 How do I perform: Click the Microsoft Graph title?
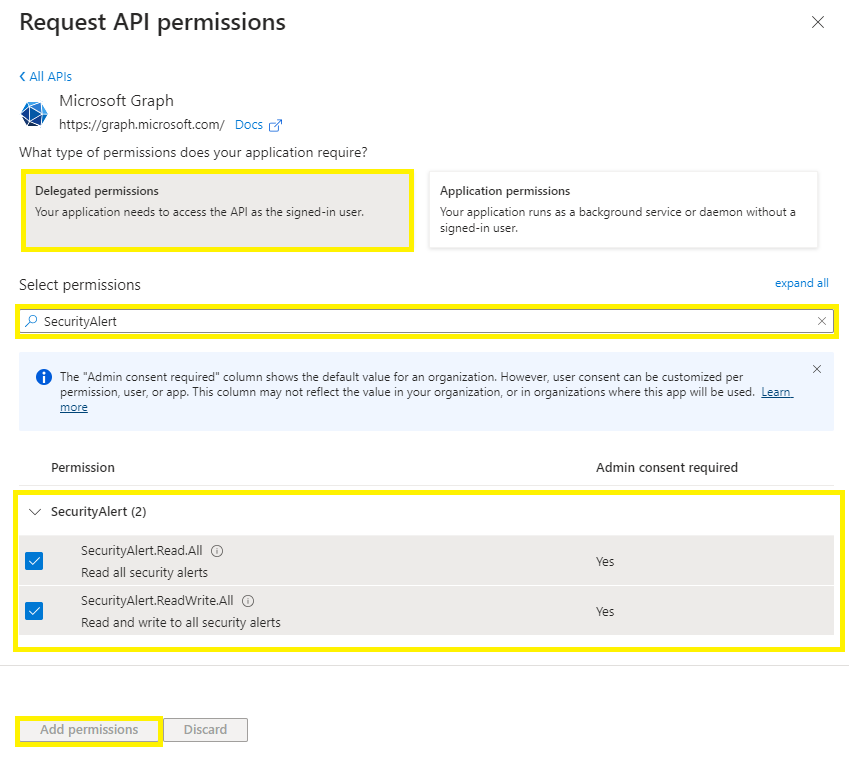click(116, 101)
